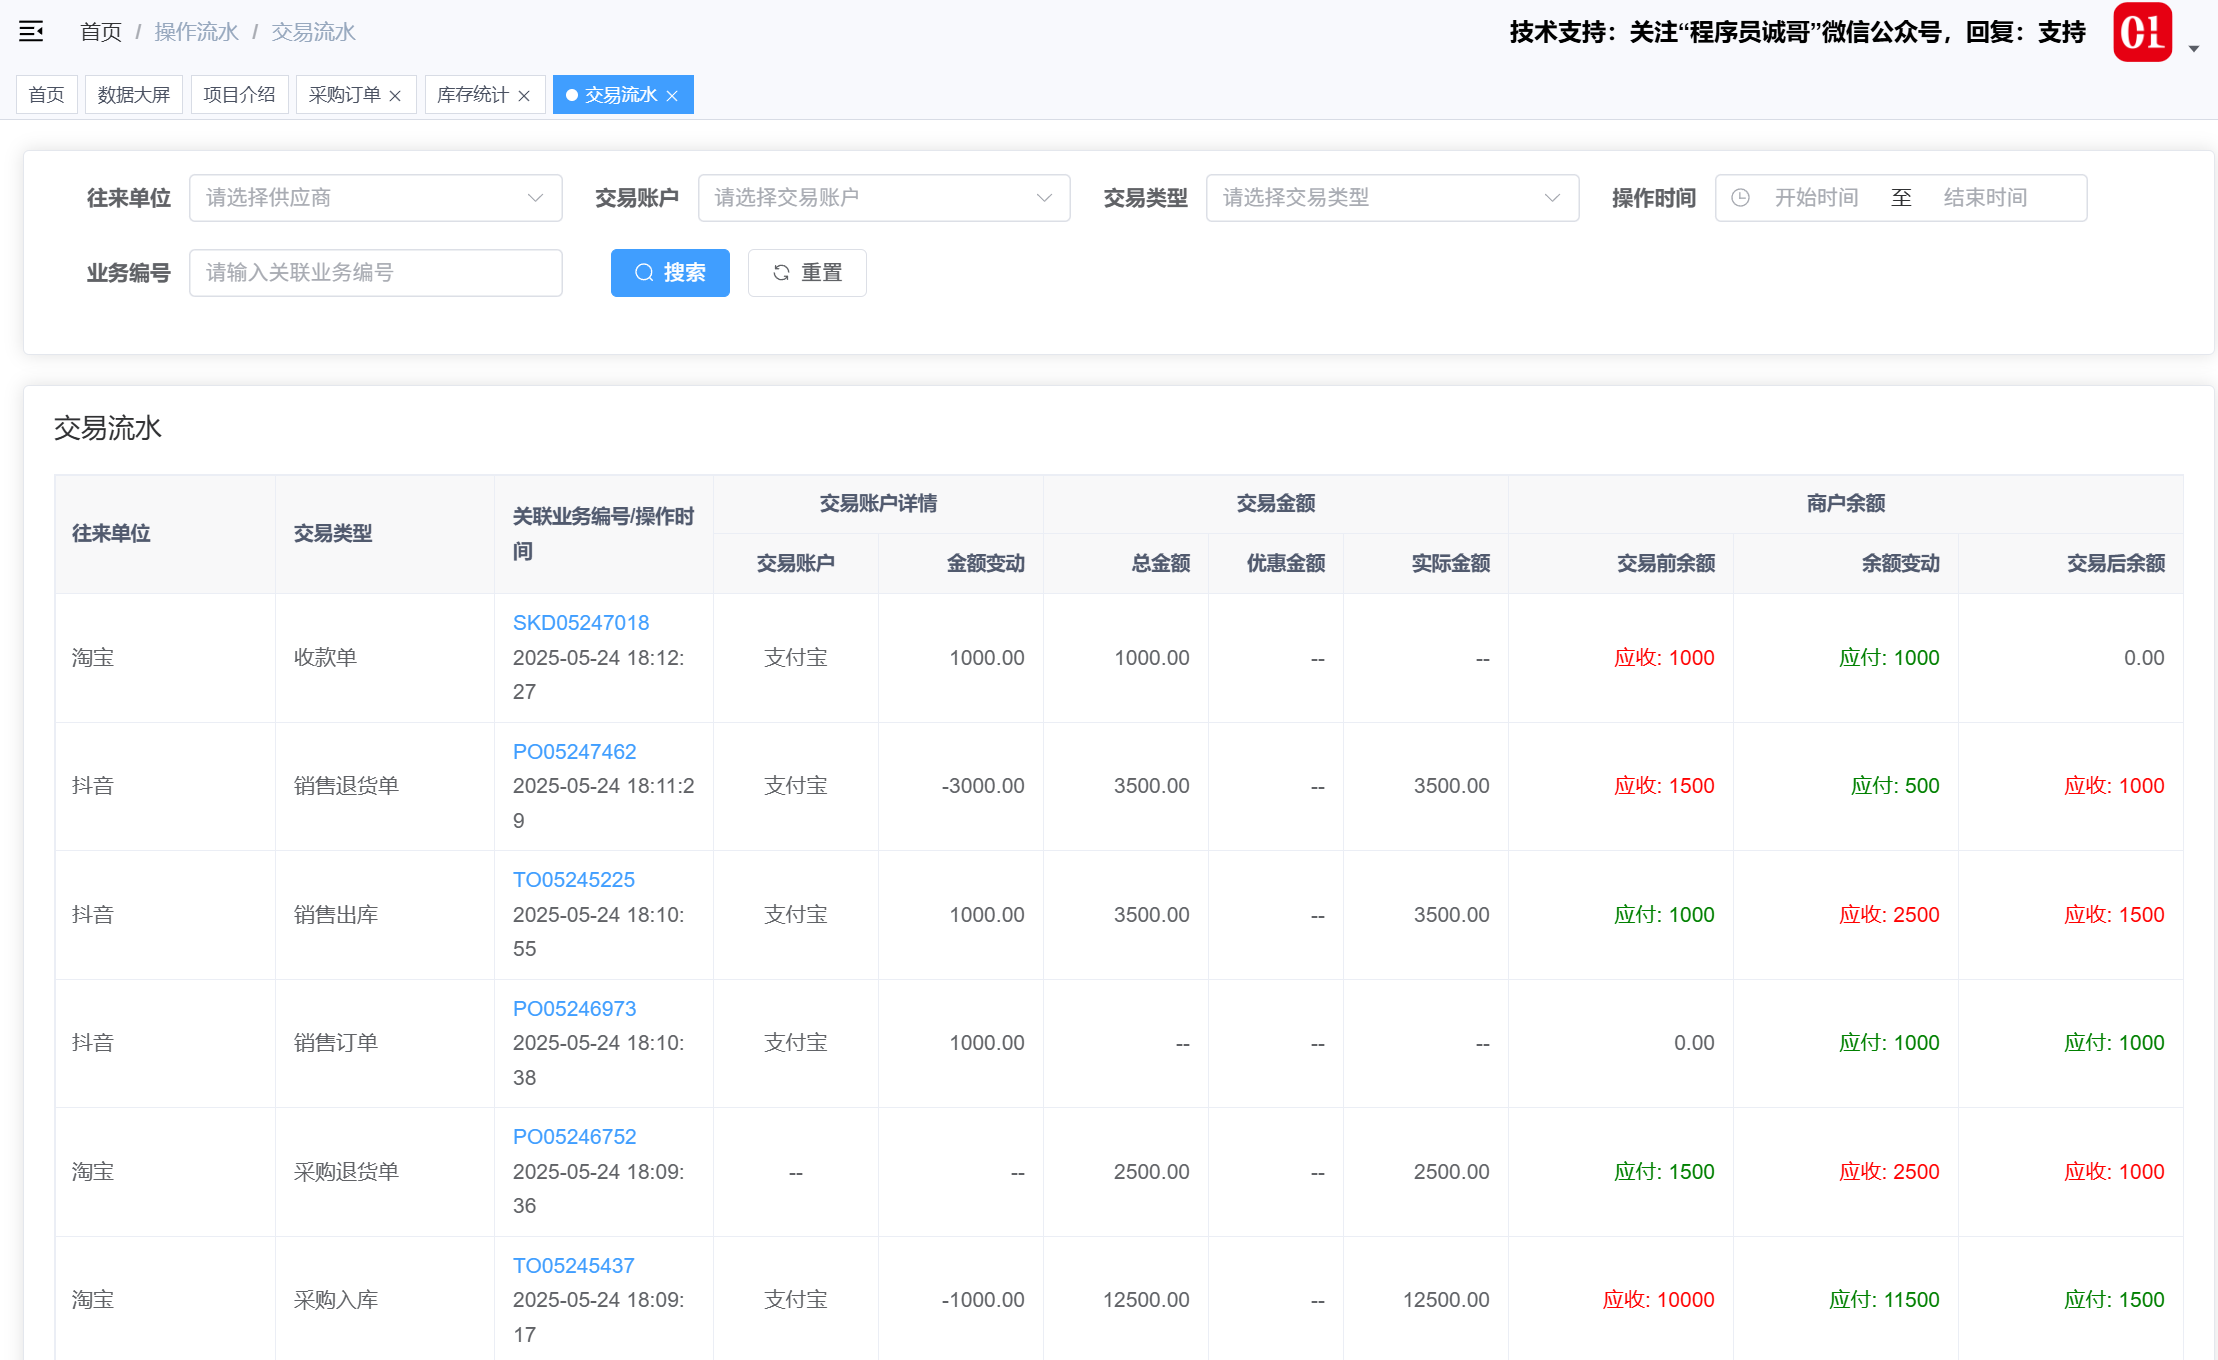2218x1360 pixels.
Task: Click the blue 搜索 button
Action: pos(670,273)
